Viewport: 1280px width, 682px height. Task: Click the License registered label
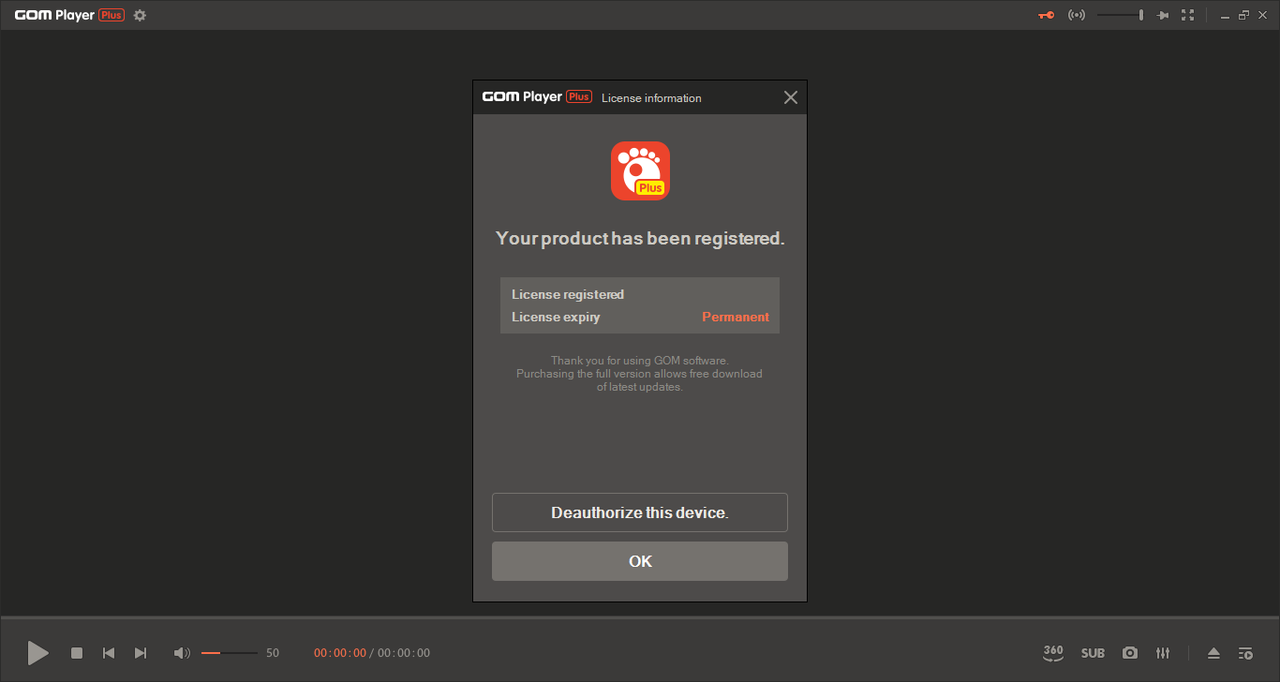pos(568,295)
